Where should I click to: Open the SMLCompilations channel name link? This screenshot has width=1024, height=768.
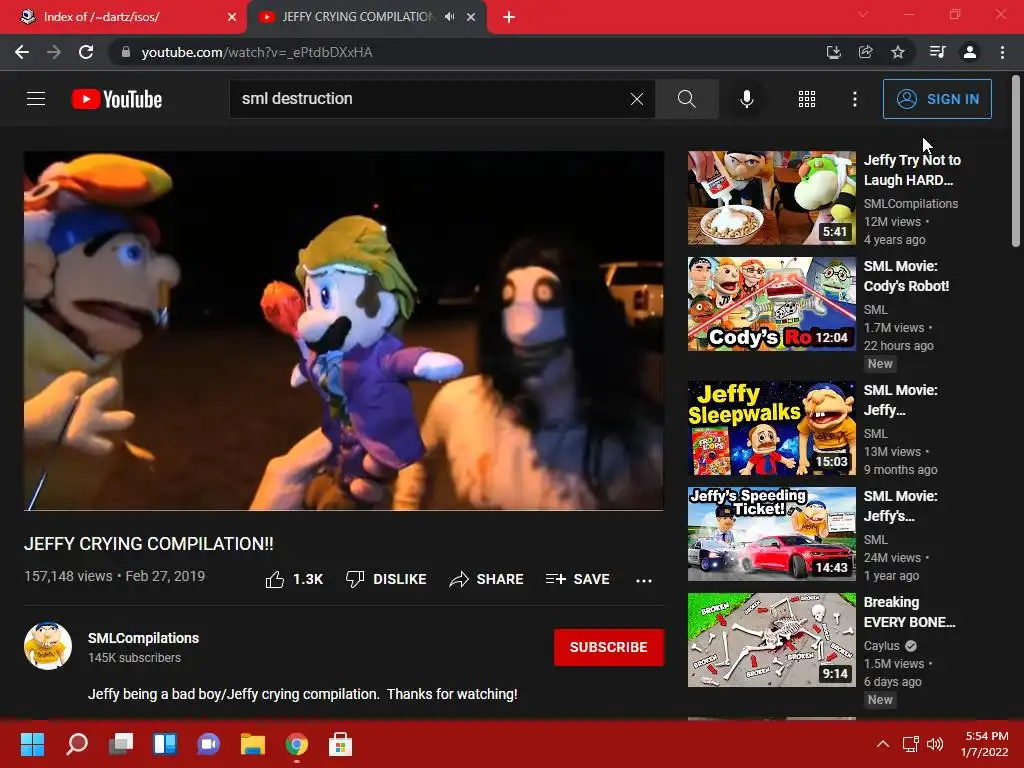144,638
